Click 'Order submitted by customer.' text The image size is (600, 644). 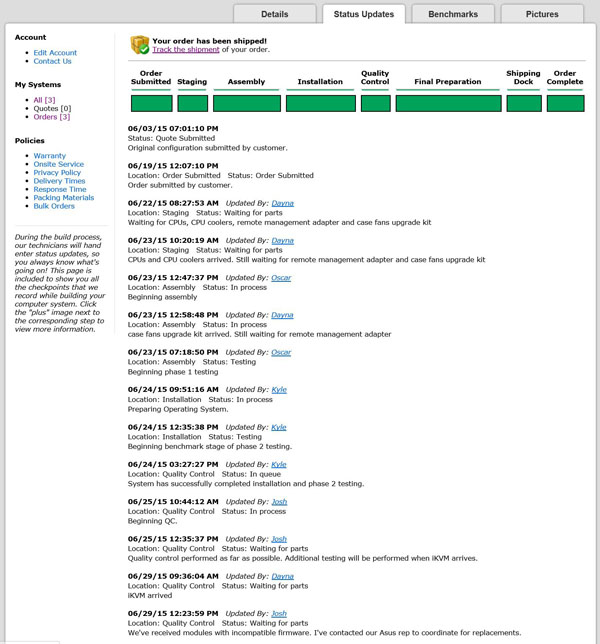pyautogui.click(x=180, y=185)
